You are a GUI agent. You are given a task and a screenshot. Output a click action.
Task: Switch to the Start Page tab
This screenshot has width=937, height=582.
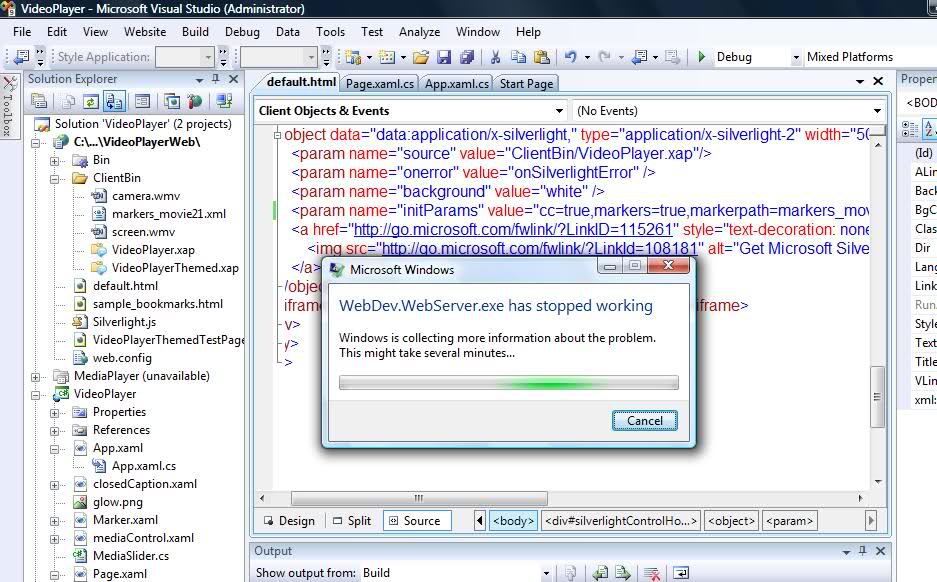point(526,84)
